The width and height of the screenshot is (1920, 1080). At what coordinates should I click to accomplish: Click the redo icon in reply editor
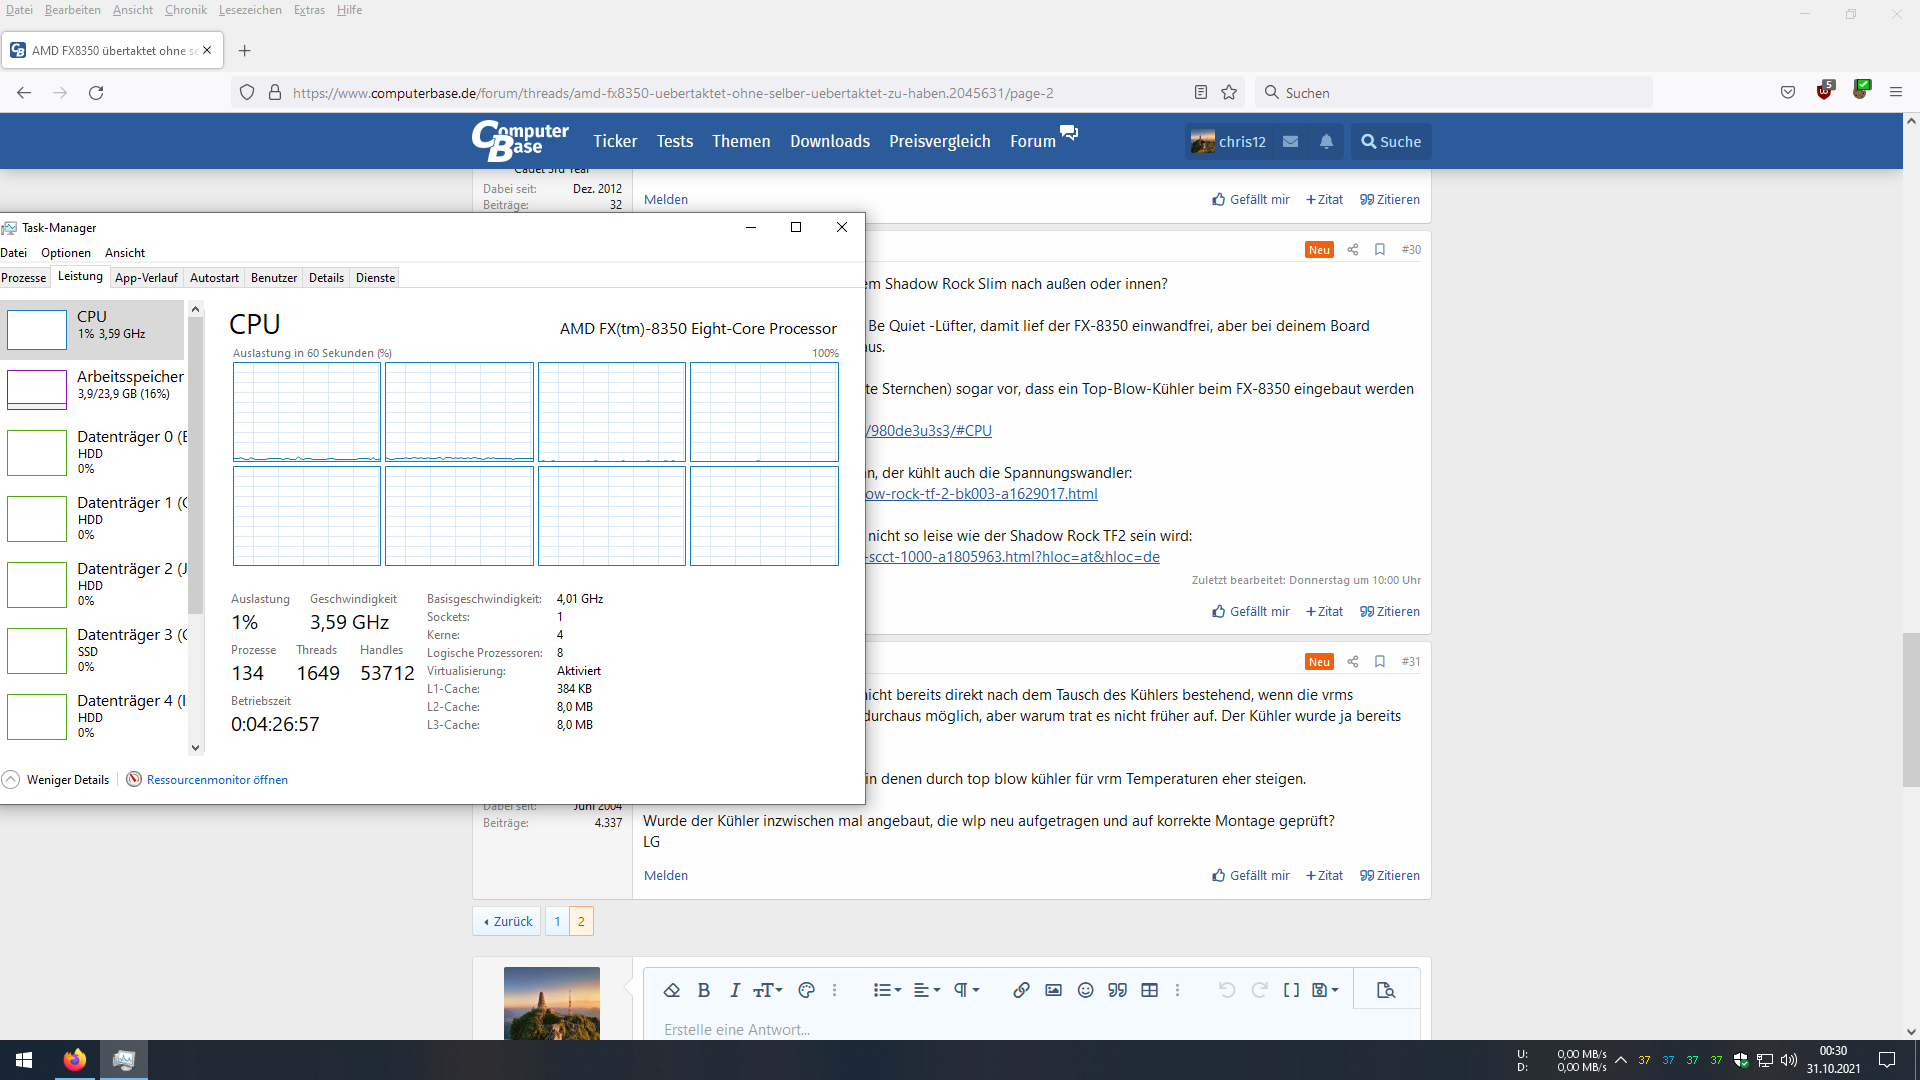click(x=1259, y=990)
